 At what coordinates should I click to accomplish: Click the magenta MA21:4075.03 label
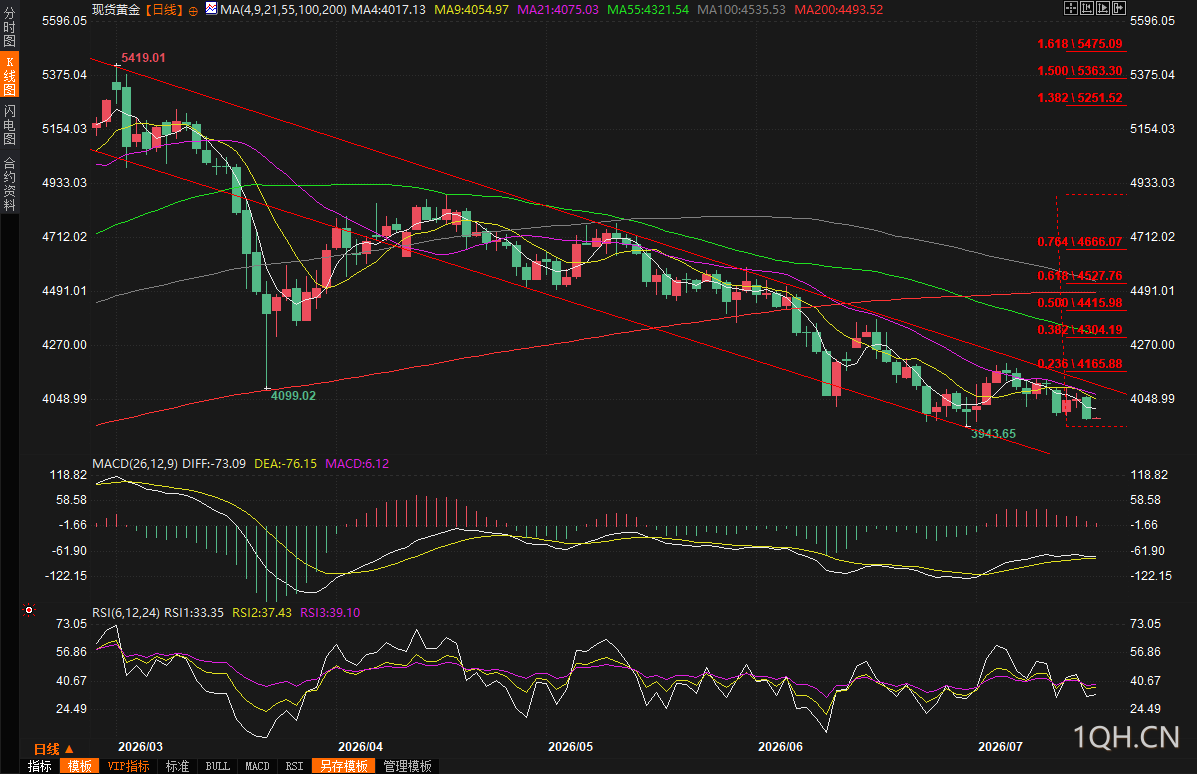tap(558, 10)
